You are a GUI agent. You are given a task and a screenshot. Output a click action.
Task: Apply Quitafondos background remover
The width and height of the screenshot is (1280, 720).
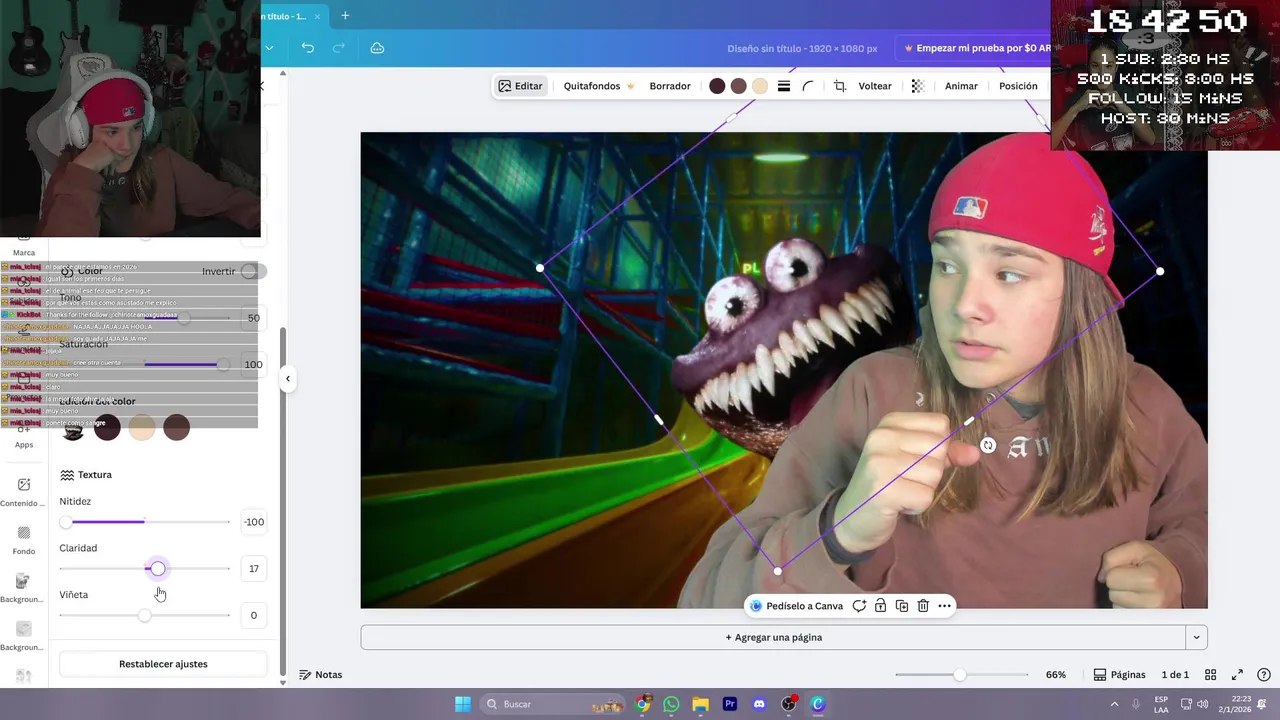pos(599,86)
